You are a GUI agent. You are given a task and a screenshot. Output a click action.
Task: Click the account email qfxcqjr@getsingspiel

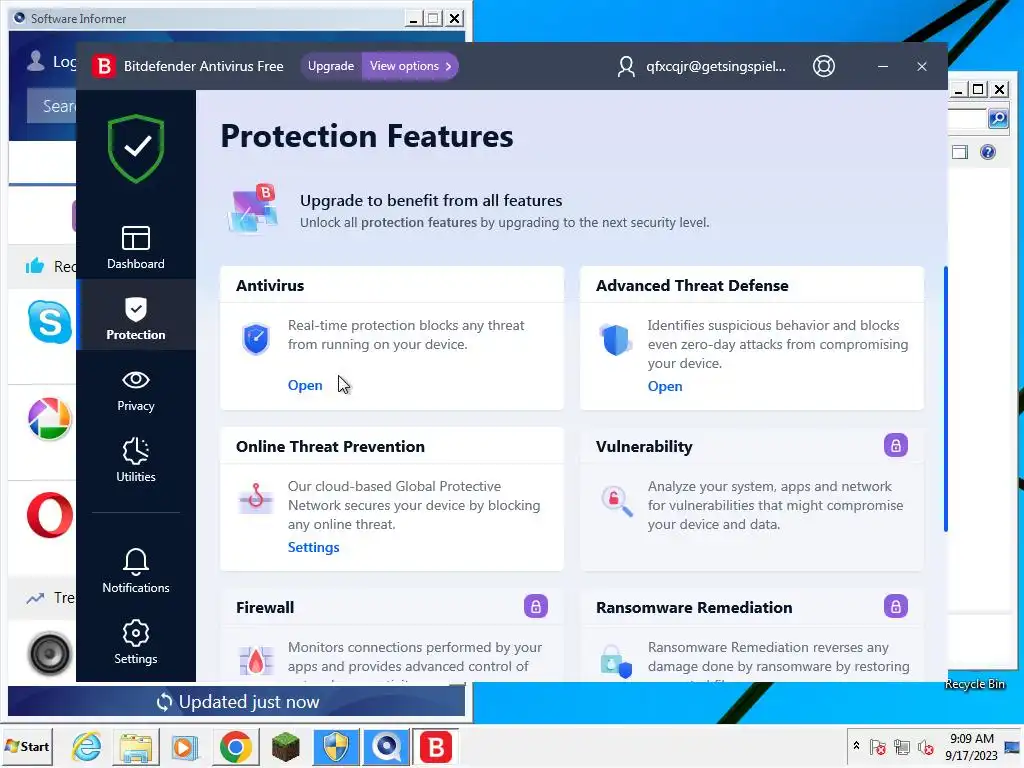[716, 66]
